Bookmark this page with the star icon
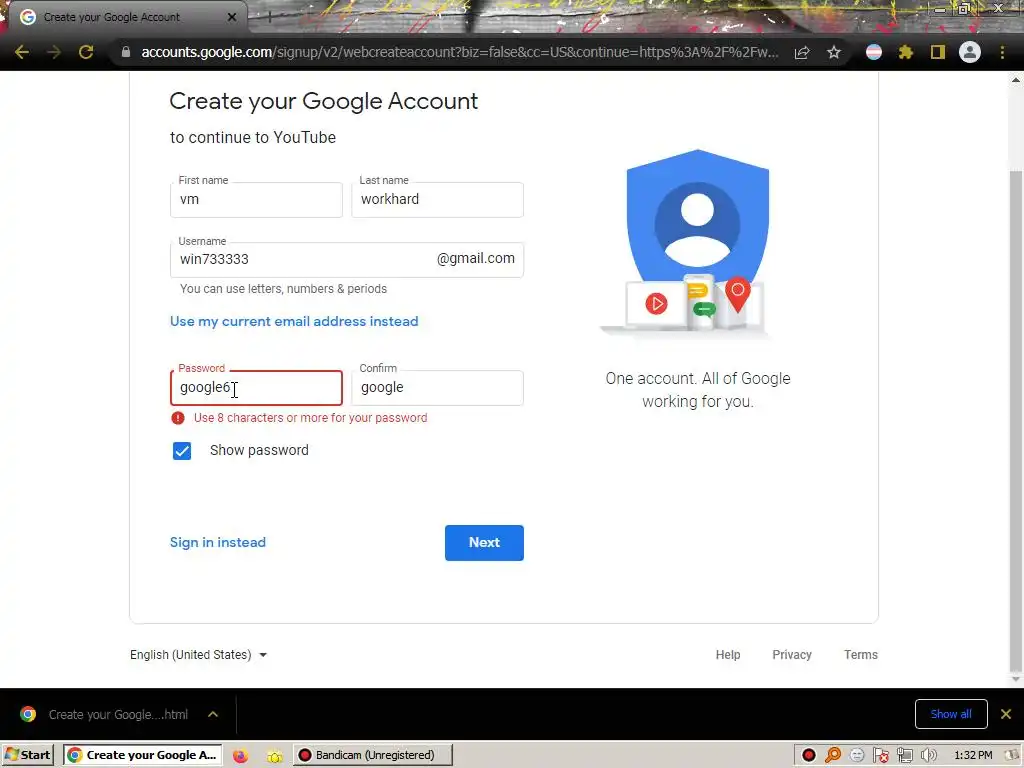This screenshot has height=768, width=1024. (834, 52)
